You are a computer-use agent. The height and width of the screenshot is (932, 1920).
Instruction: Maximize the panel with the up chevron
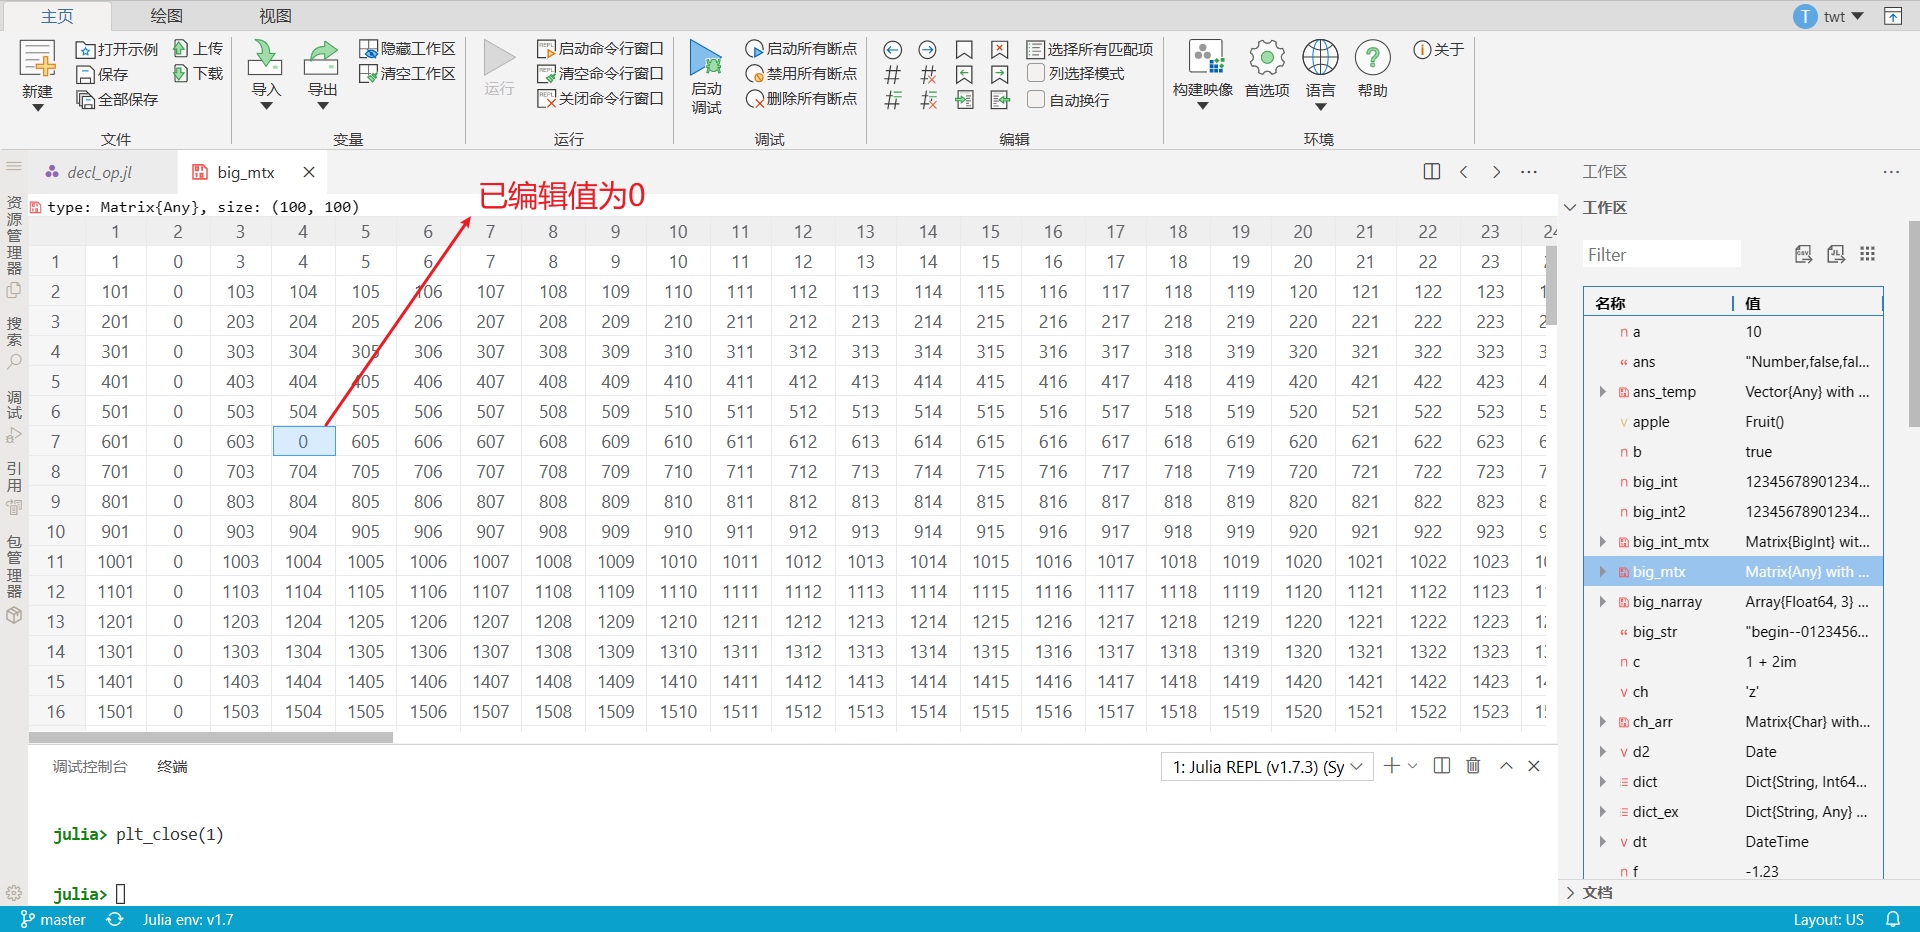pyautogui.click(x=1506, y=766)
